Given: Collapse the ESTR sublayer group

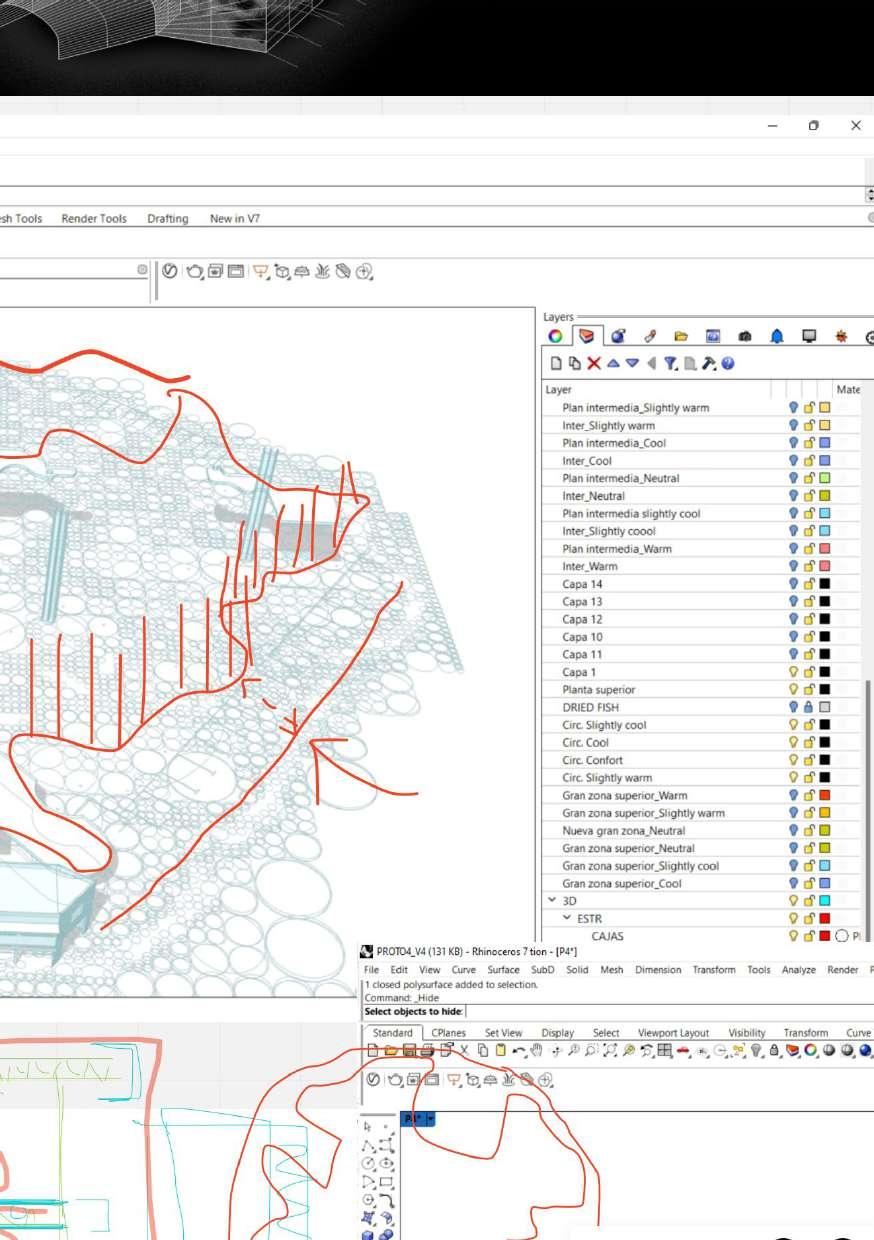Looking at the screenshot, I should coord(566,918).
